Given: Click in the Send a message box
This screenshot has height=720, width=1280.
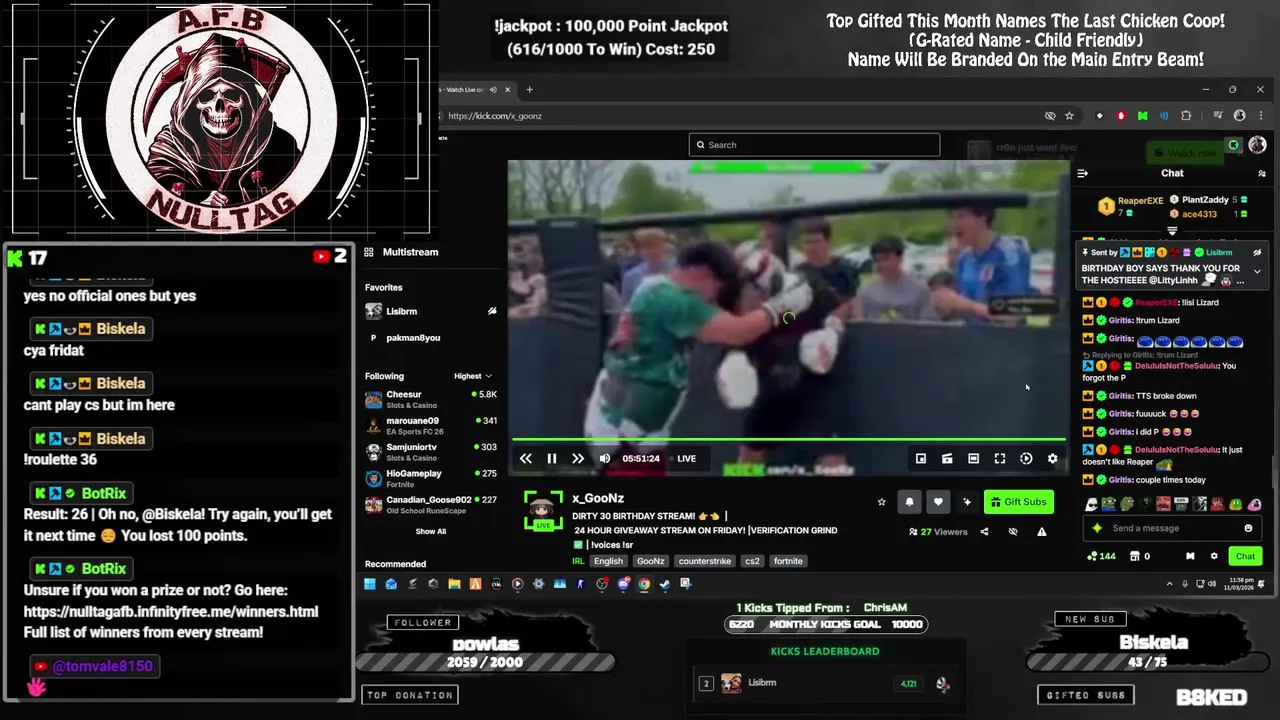Looking at the screenshot, I should click(1173, 528).
